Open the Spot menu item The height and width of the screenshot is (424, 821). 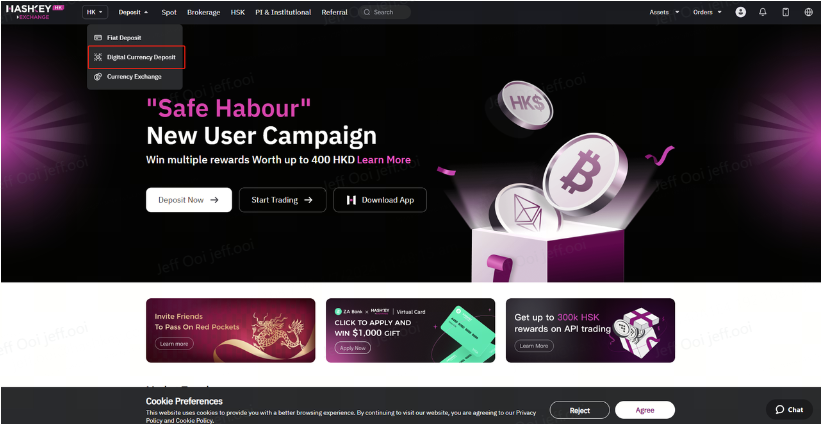[169, 12]
